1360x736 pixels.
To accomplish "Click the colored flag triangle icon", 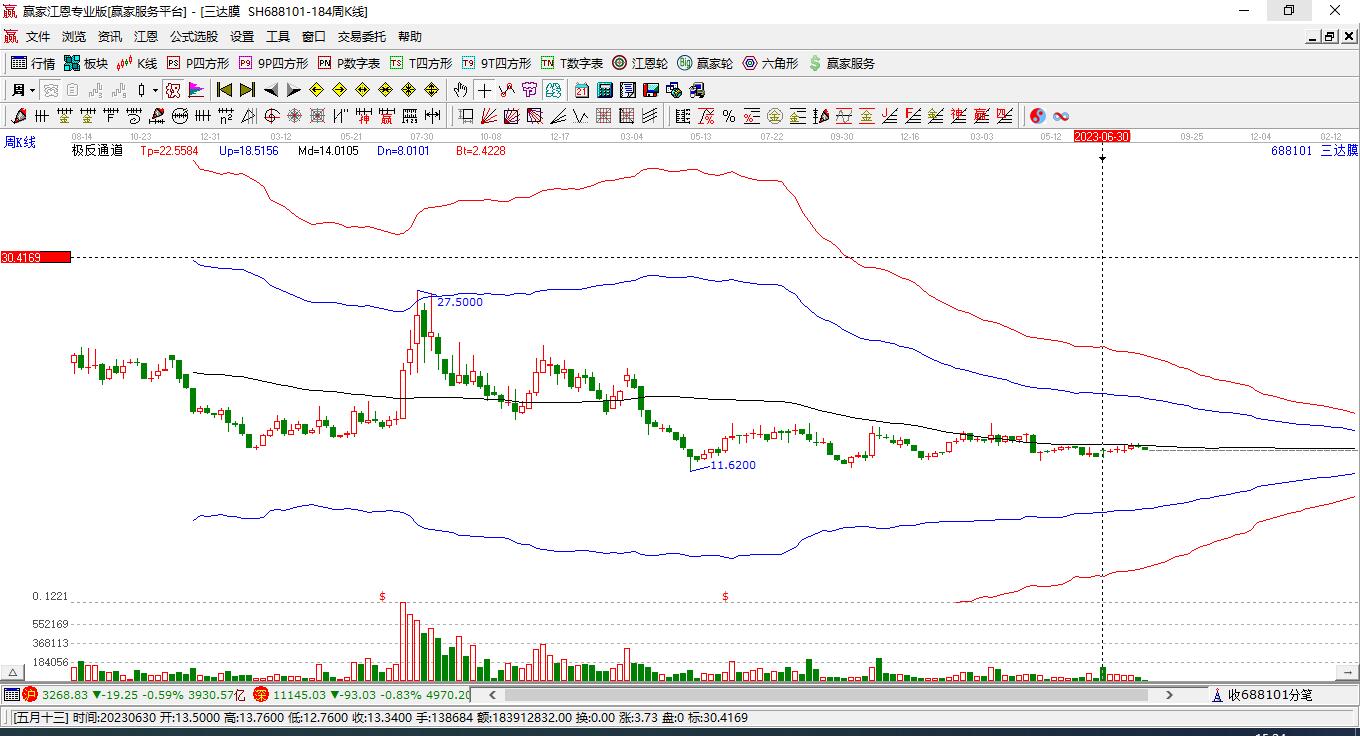I will click(x=196, y=90).
